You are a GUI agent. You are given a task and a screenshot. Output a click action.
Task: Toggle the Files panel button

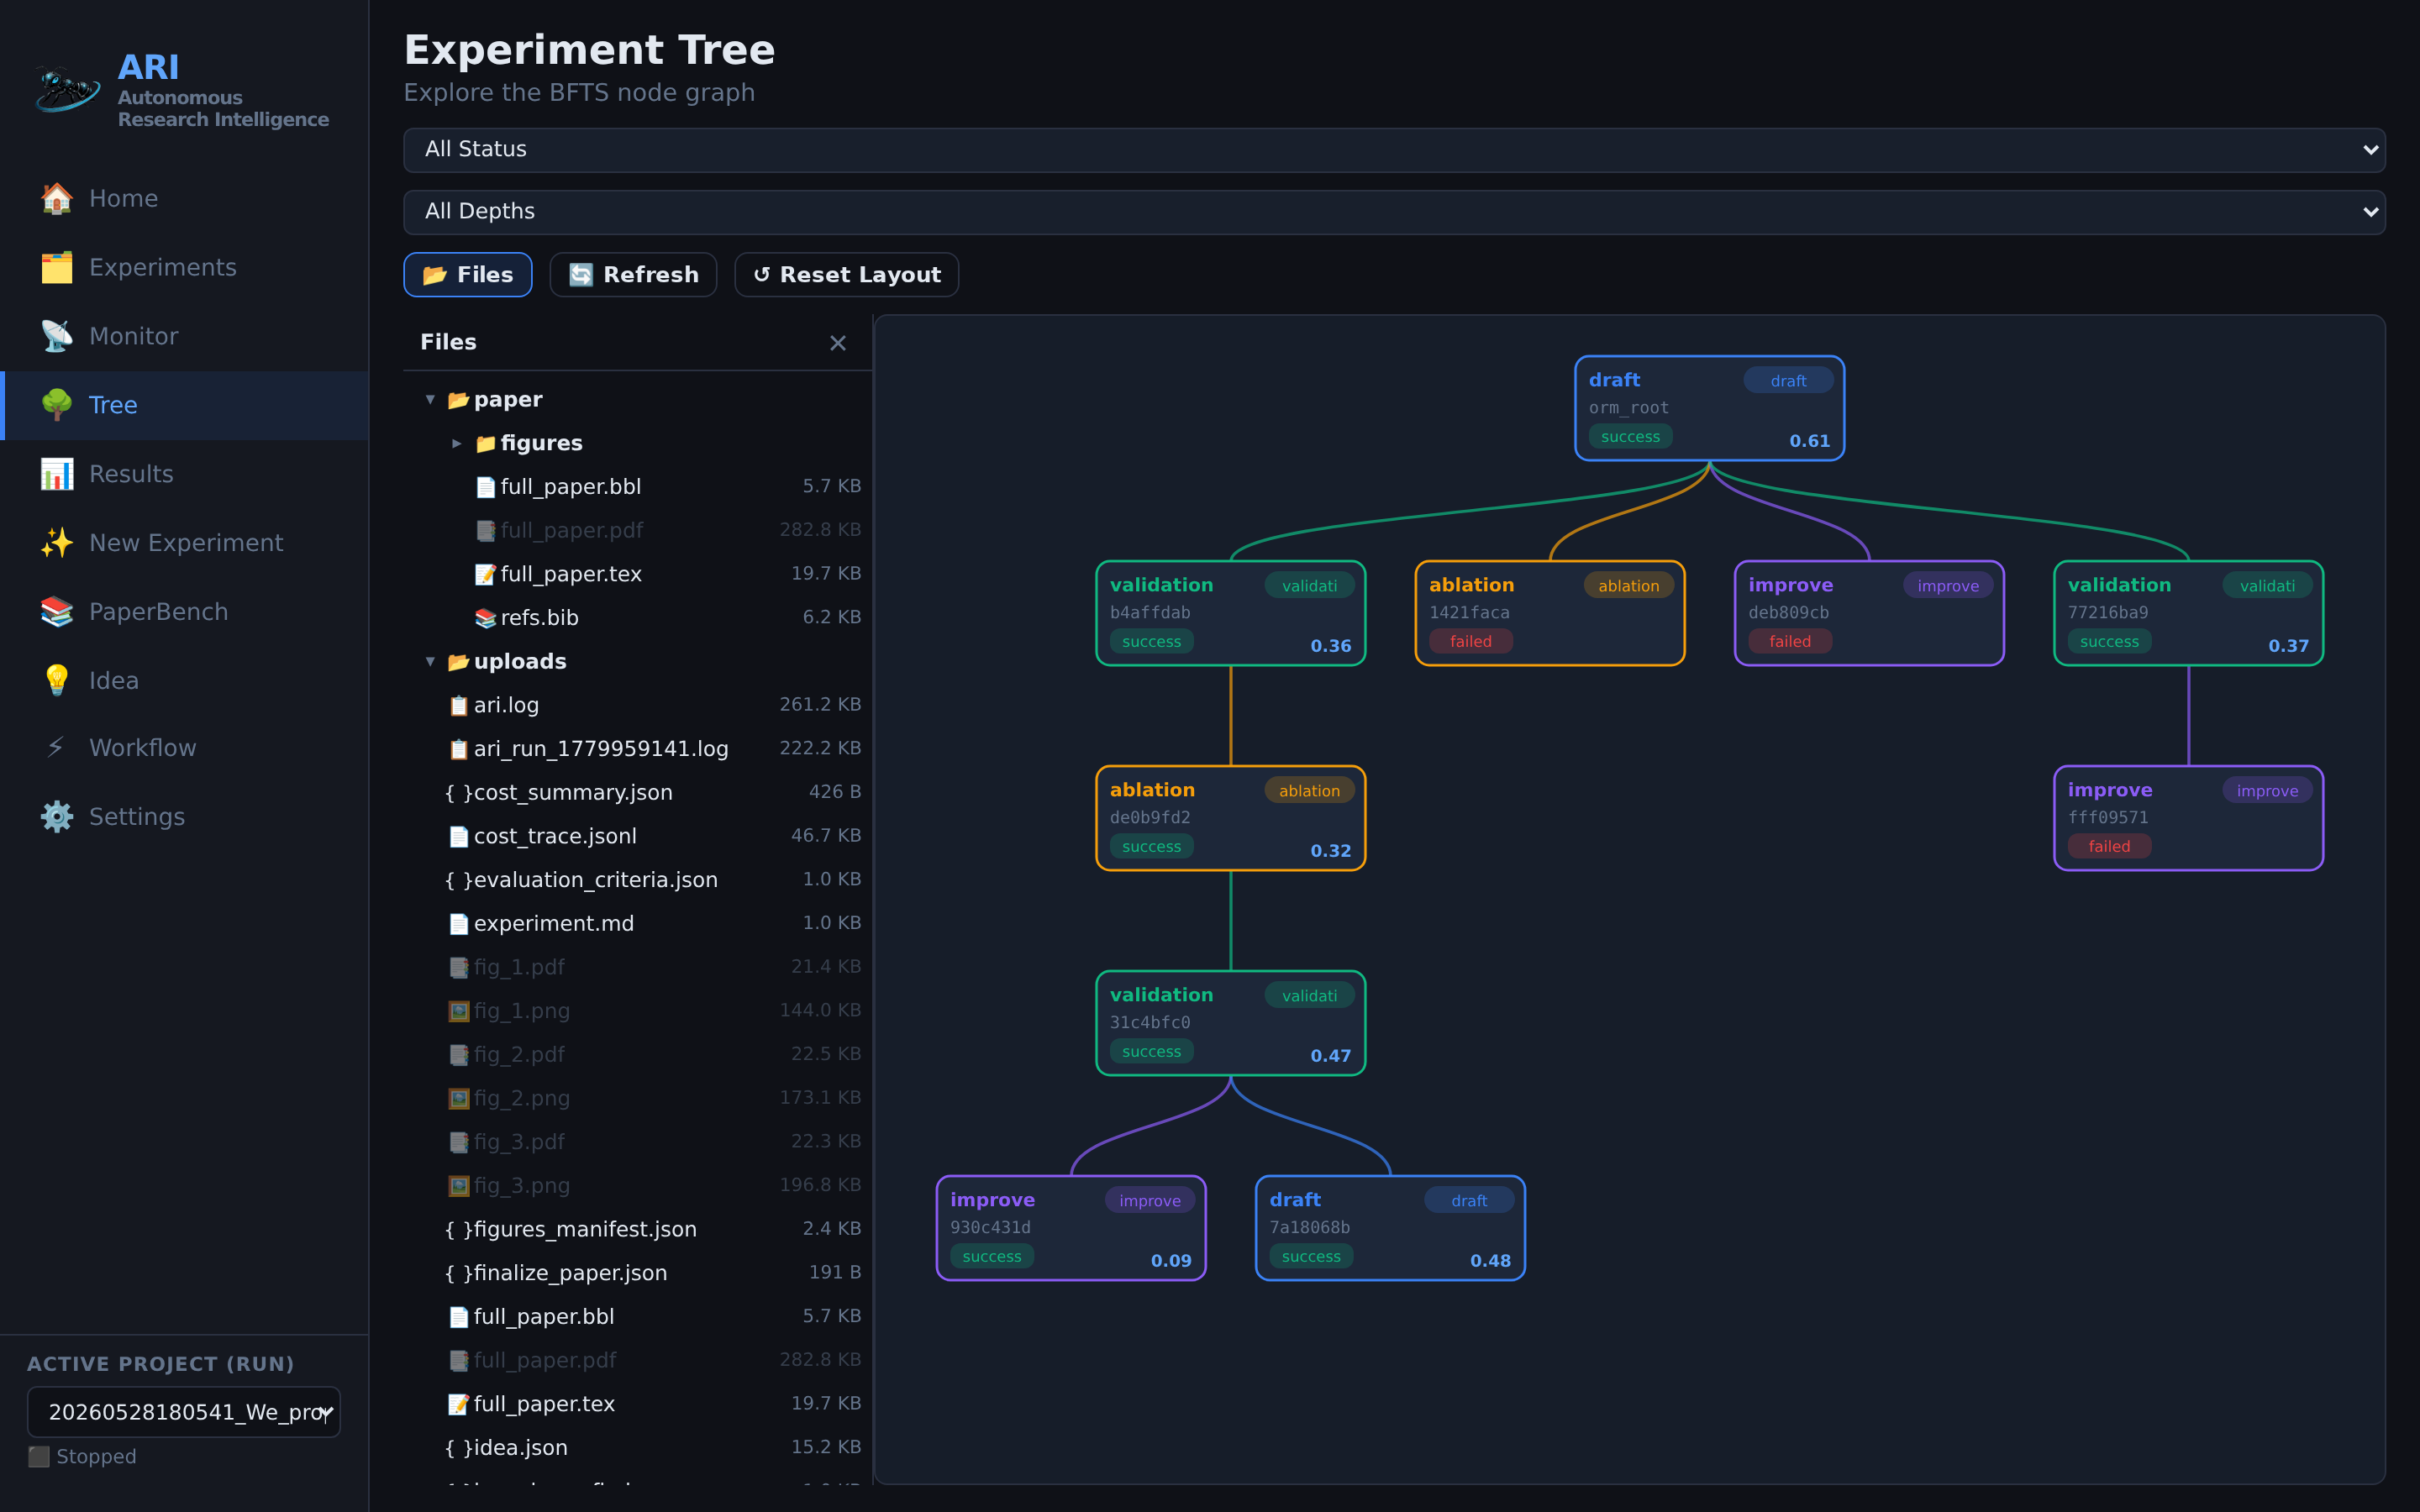[467, 275]
